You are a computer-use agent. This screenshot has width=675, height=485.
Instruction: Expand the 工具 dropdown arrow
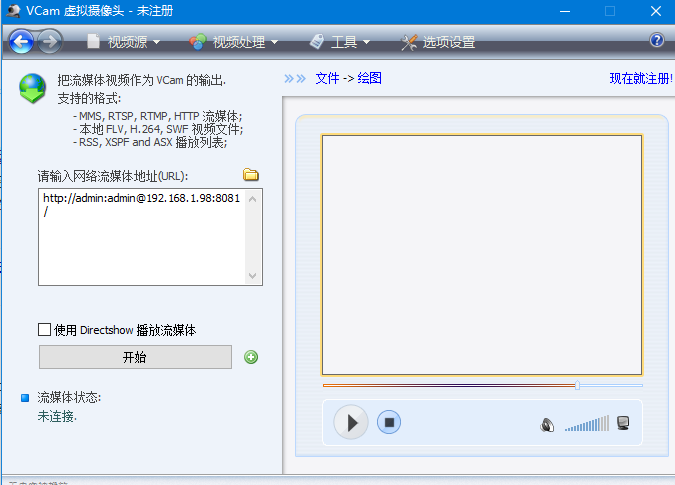[x=366, y=42]
